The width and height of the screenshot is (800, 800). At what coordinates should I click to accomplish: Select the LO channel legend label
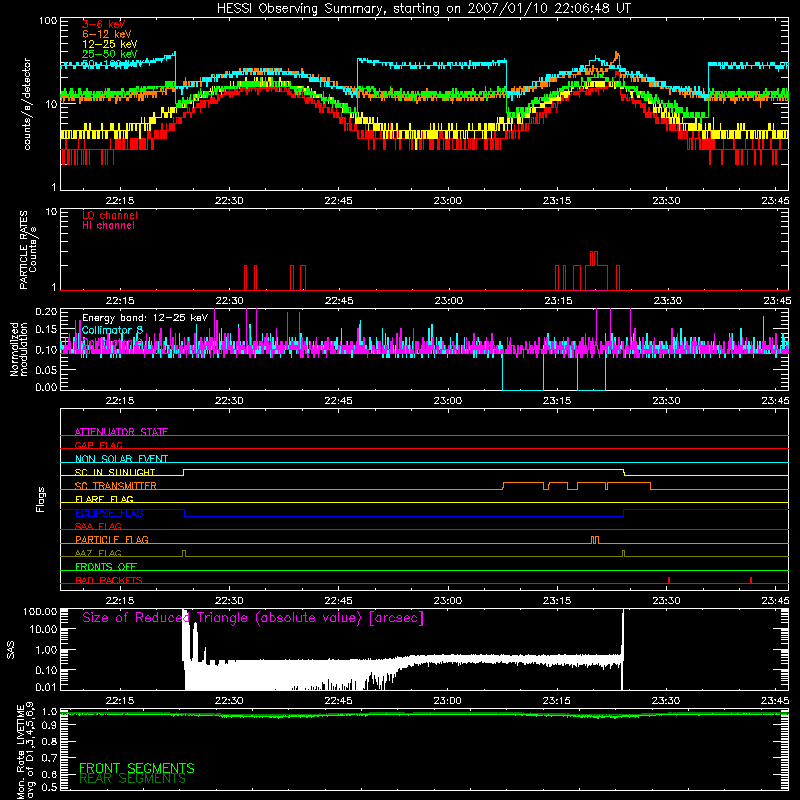click(x=110, y=215)
